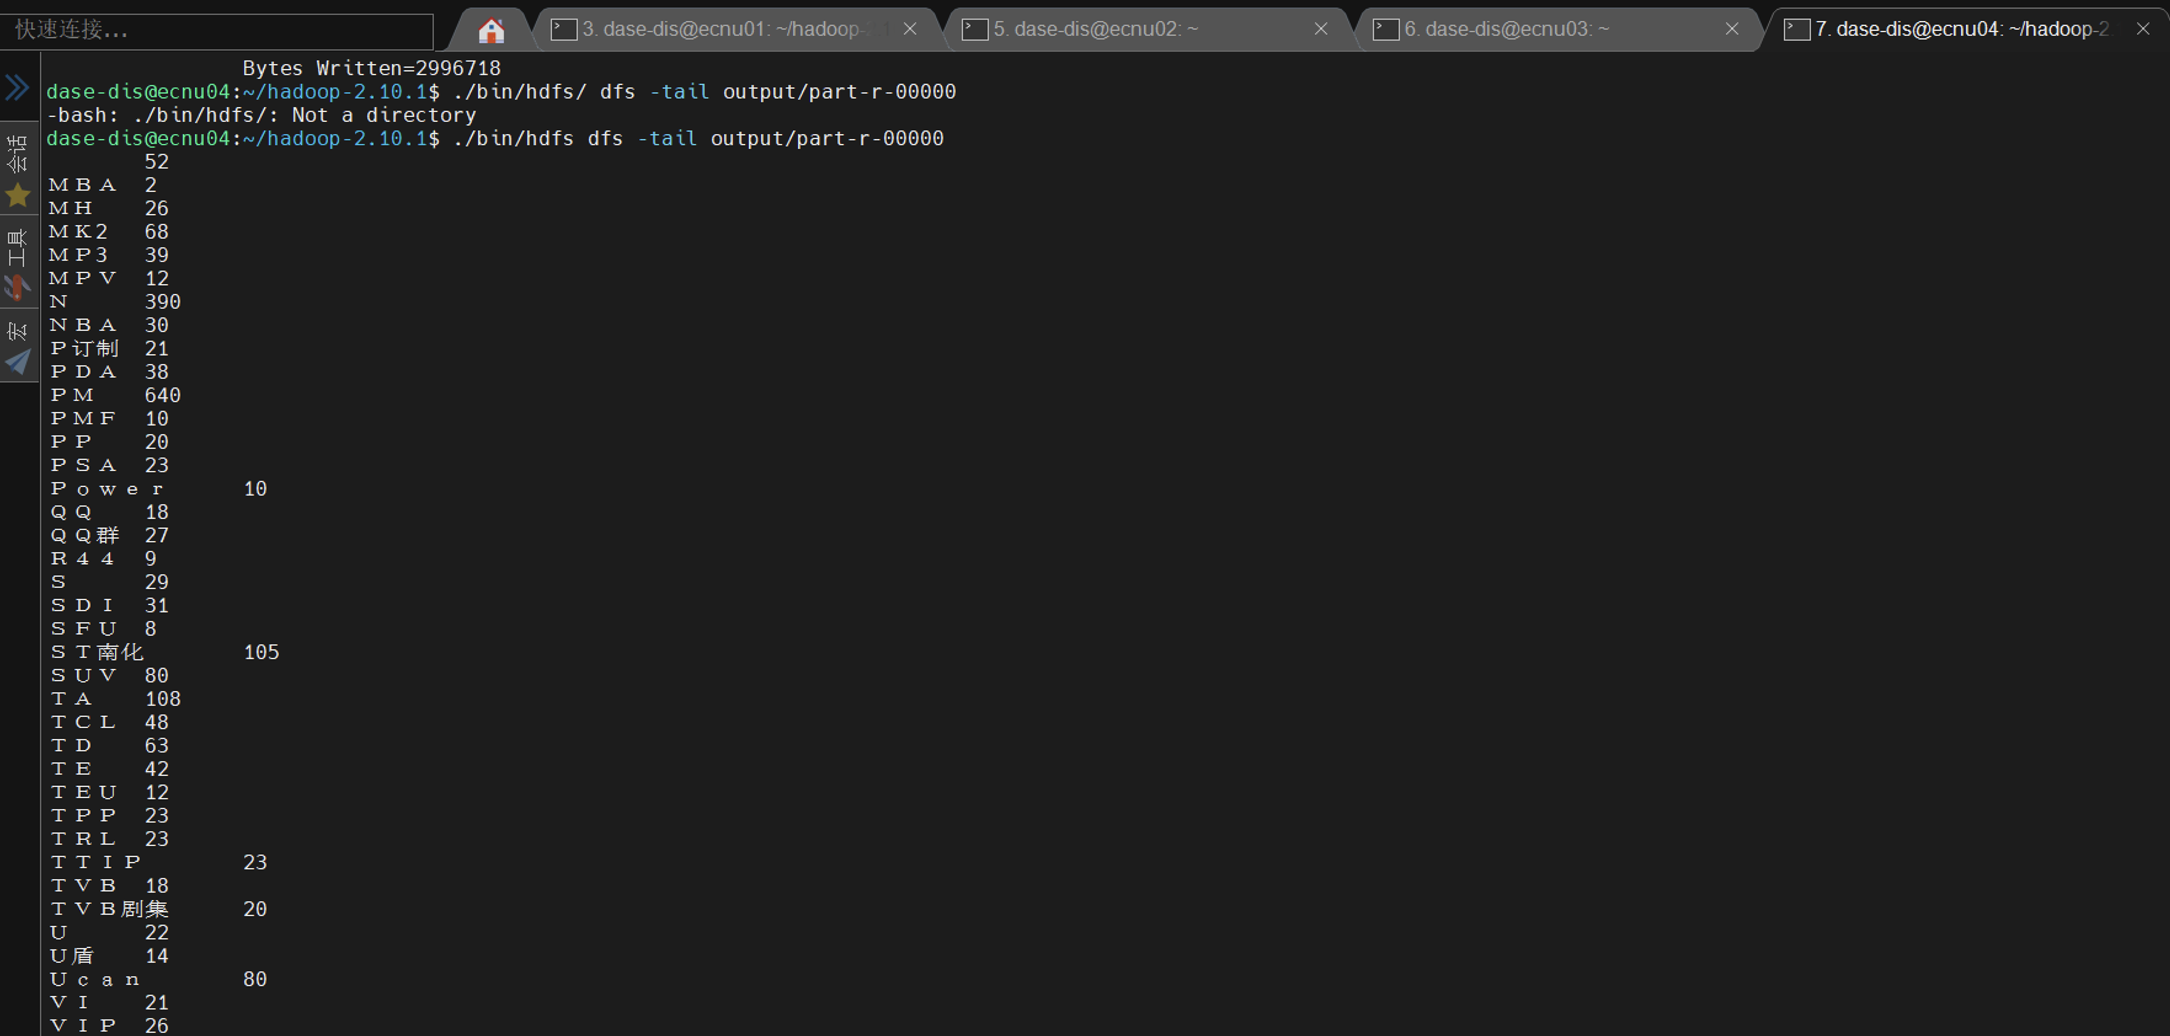This screenshot has width=2170, height=1036.
Task: Click the quick connect input field
Action: tap(217, 30)
